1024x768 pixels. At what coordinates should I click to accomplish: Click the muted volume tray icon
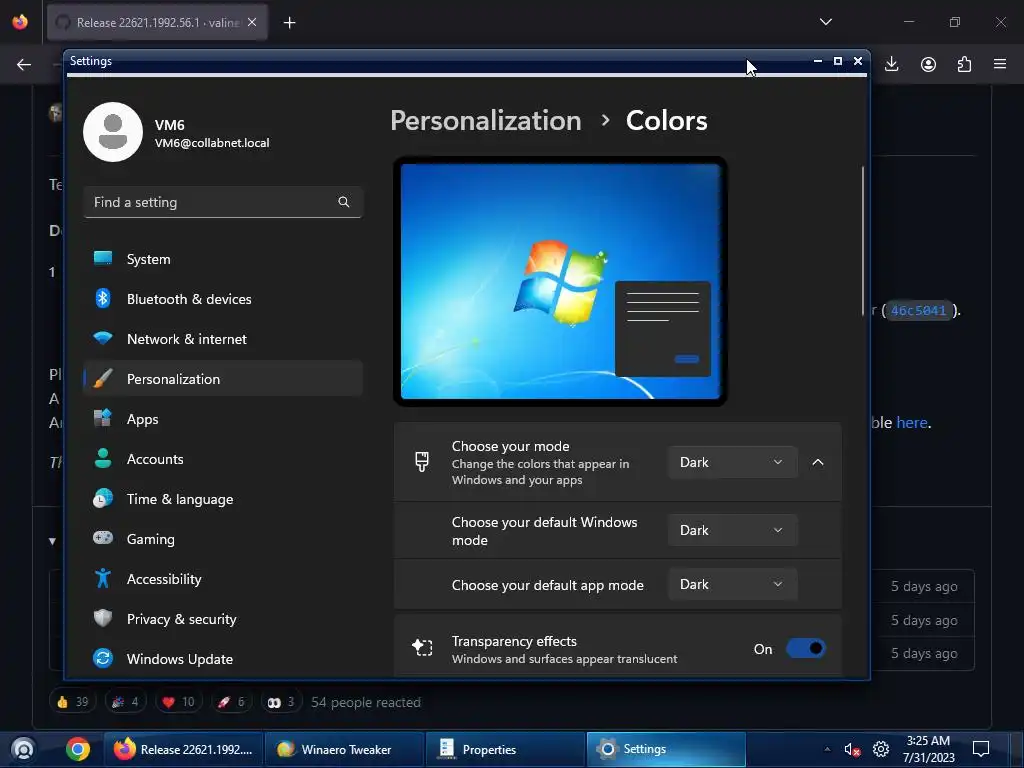(x=852, y=749)
